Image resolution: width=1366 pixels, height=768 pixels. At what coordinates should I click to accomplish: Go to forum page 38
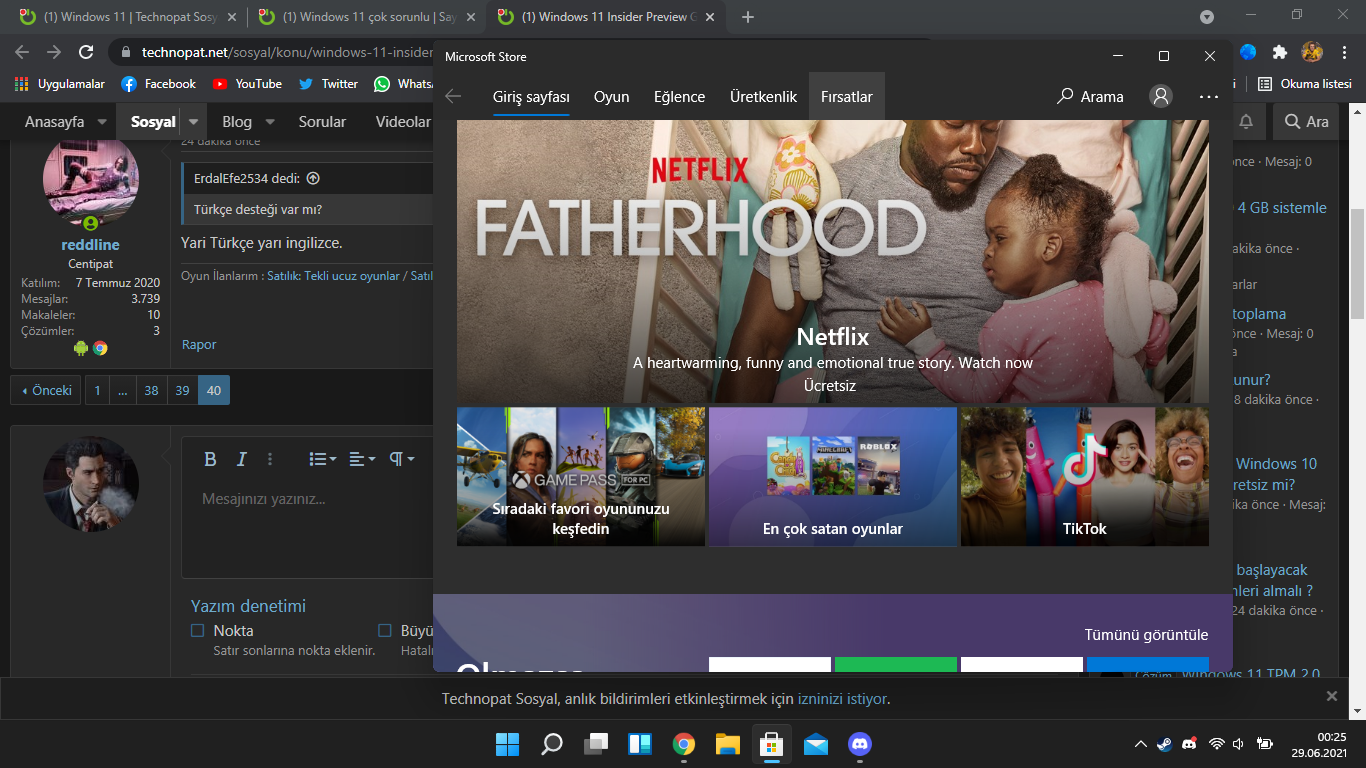[x=151, y=391]
